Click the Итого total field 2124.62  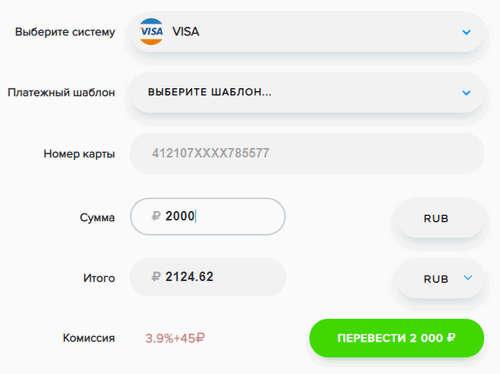coord(208,277)
